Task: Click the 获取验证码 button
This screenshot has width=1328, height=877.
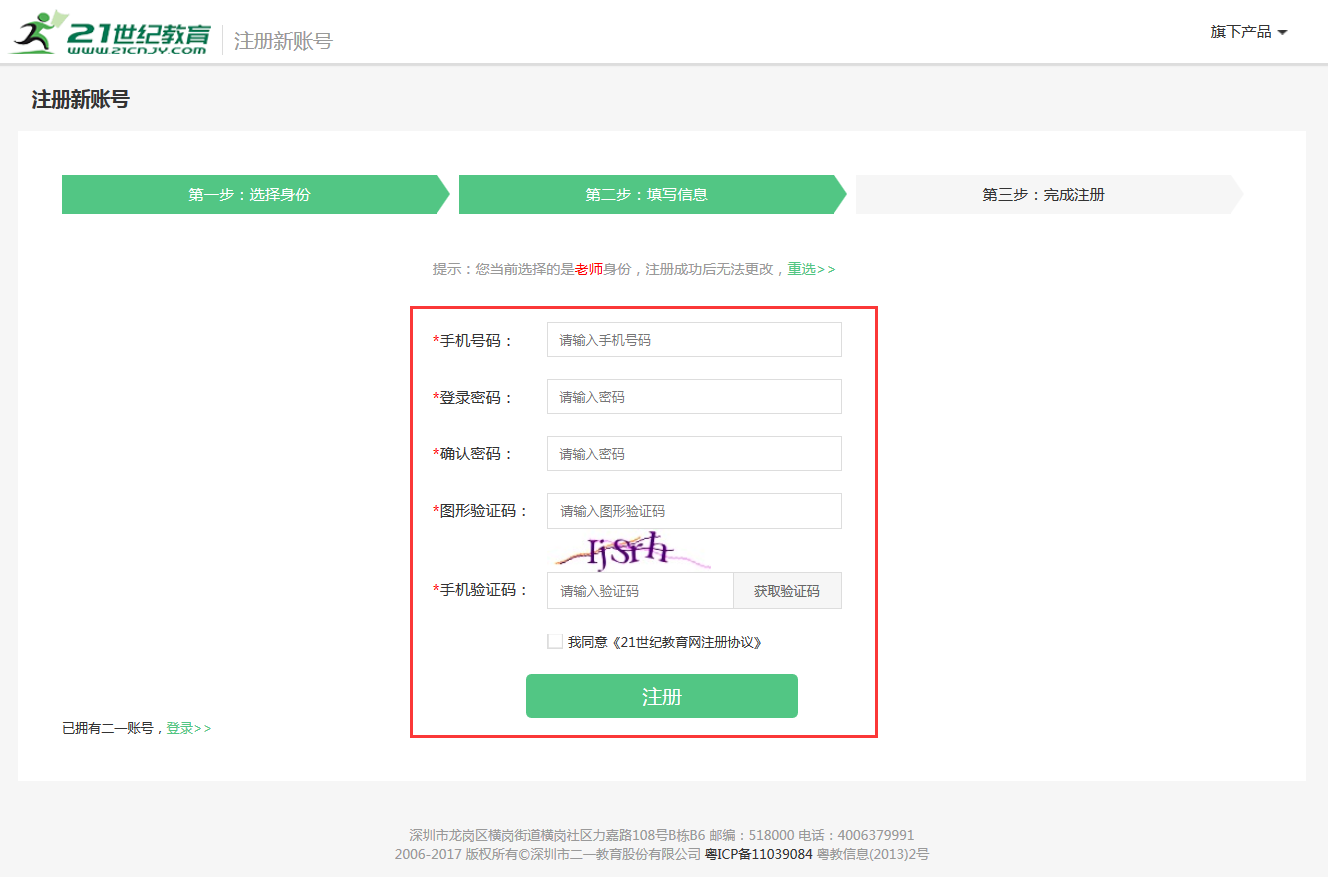Action: (787, 591)
